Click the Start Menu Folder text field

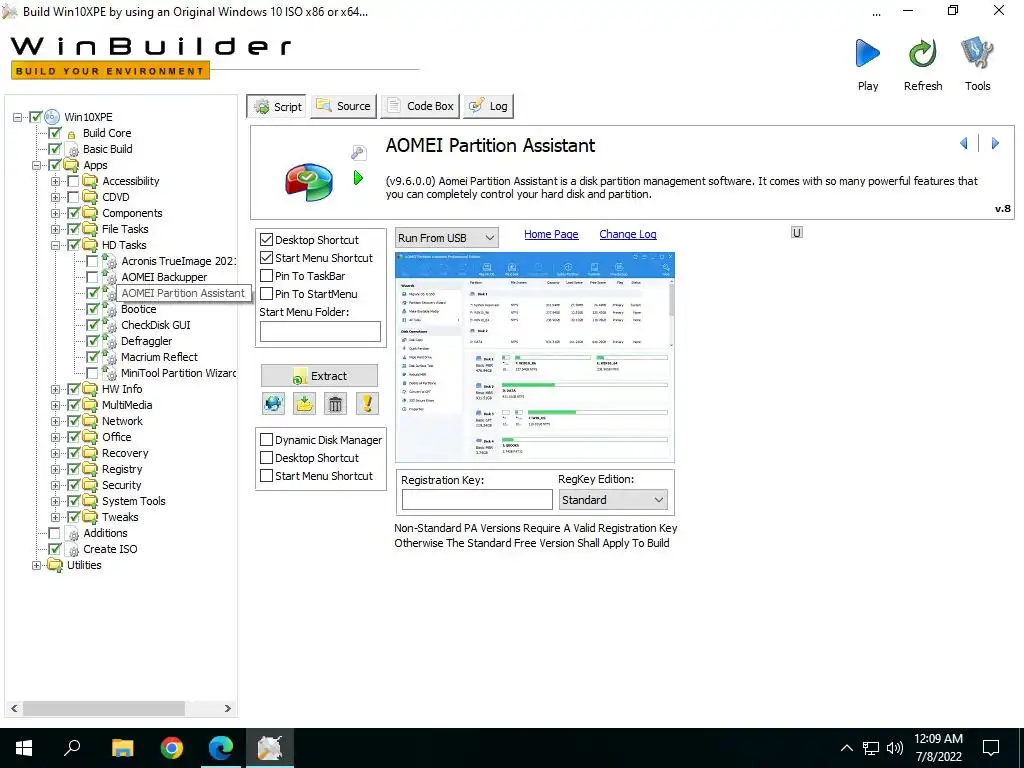click(x=320, y=332)
